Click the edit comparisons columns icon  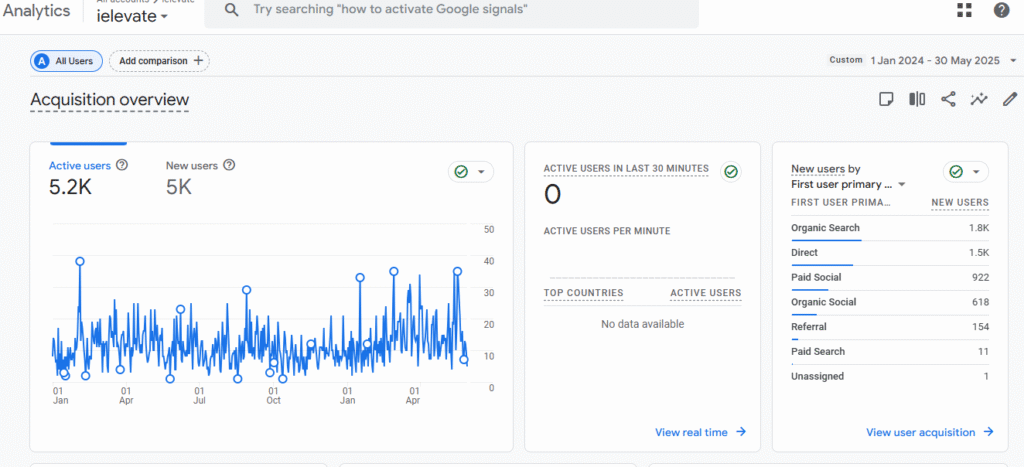[916, 99]
